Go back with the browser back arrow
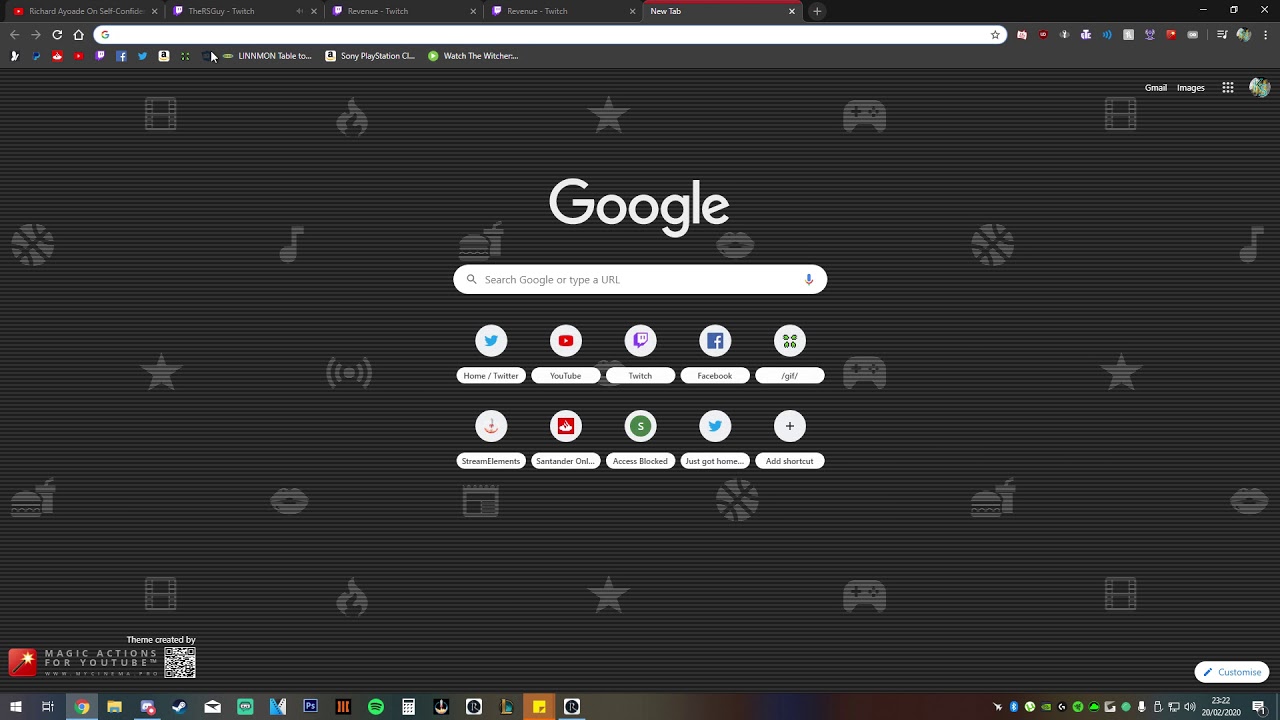The height and width of the screenshot is (720, 1280). 14,35
